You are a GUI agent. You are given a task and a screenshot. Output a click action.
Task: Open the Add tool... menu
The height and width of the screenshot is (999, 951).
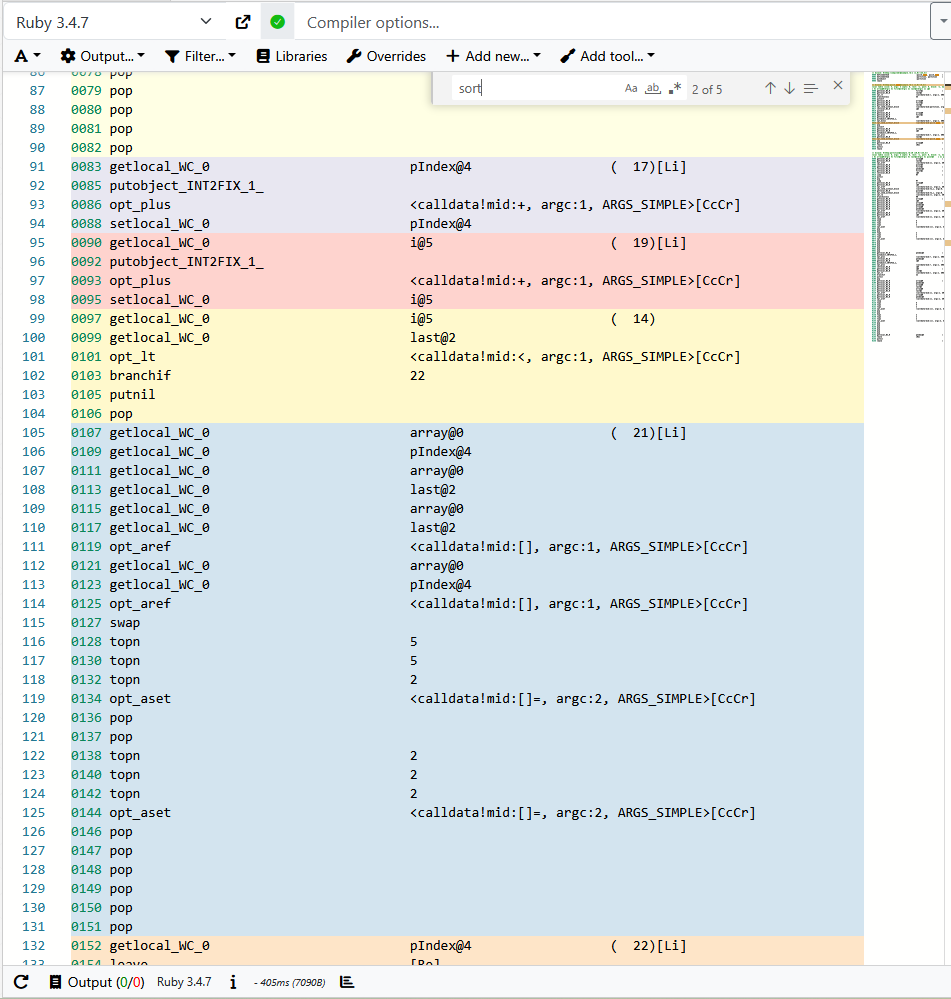[607, 56]
